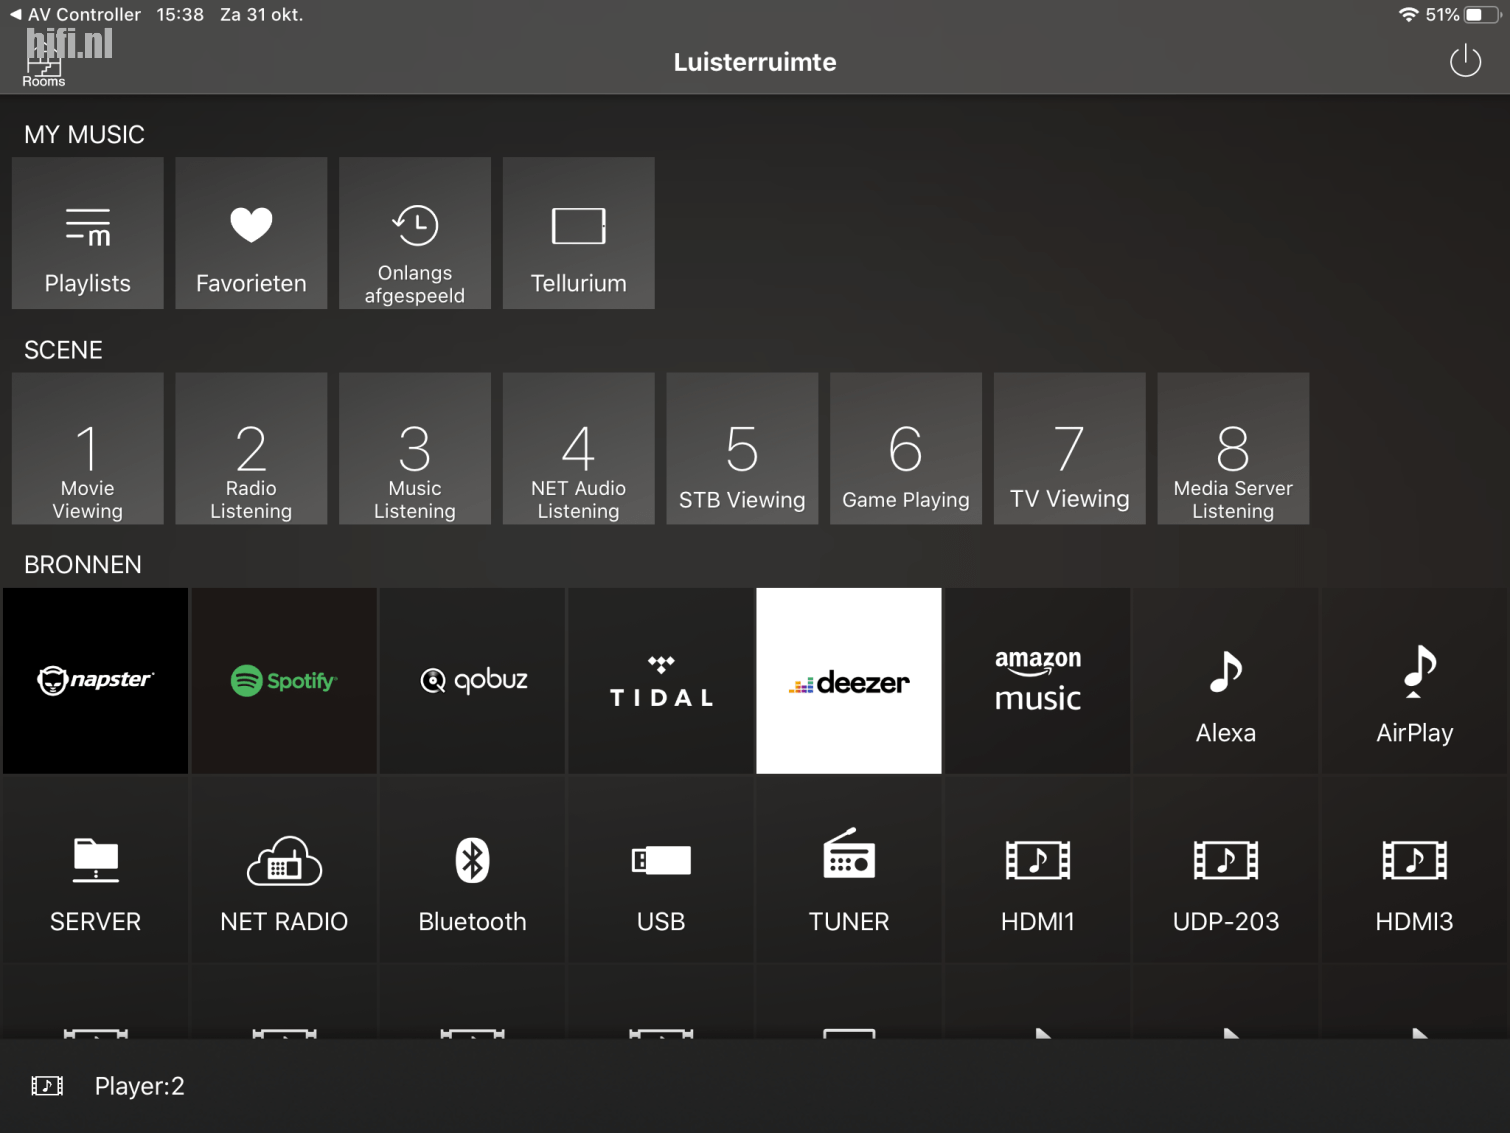1510x1133 pixels.
Task: Return to AV Controller via back arrow
Action: coord(75,15)
